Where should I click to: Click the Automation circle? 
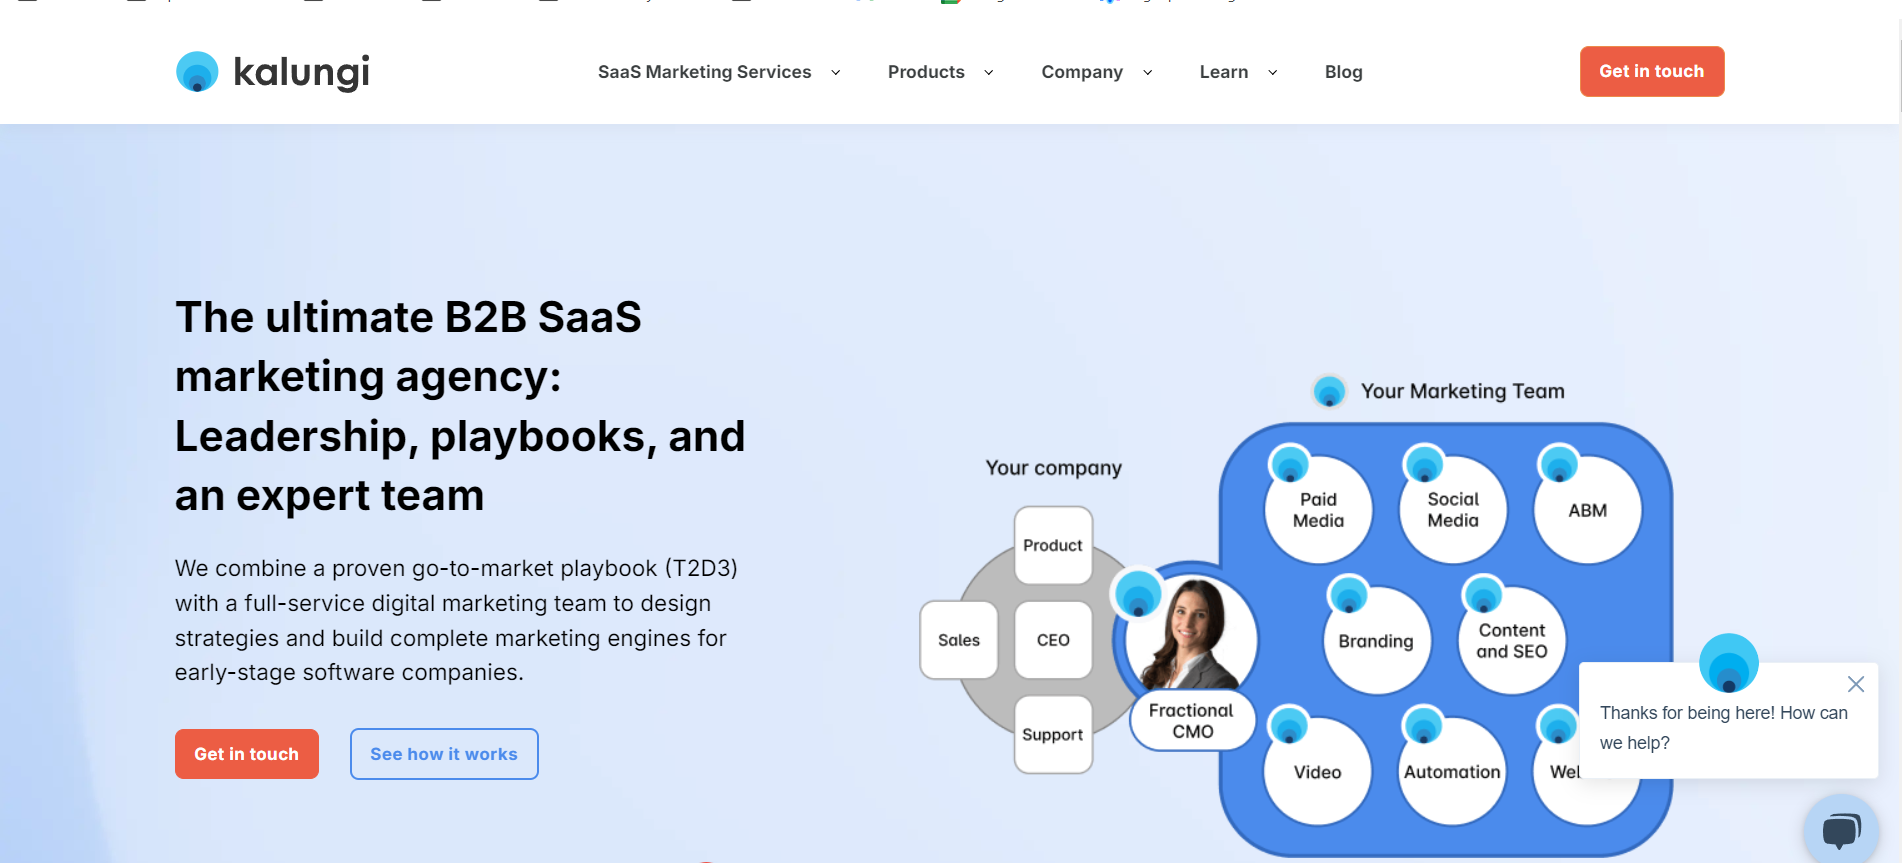click(x=1453, y=772)
